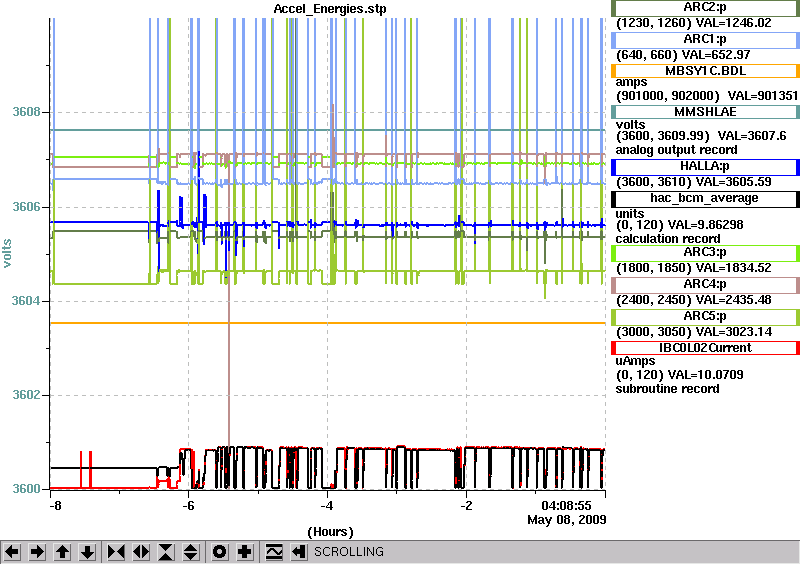Select the HALLA:p curve legend label
800x564 pixels.
pos(705,166)
